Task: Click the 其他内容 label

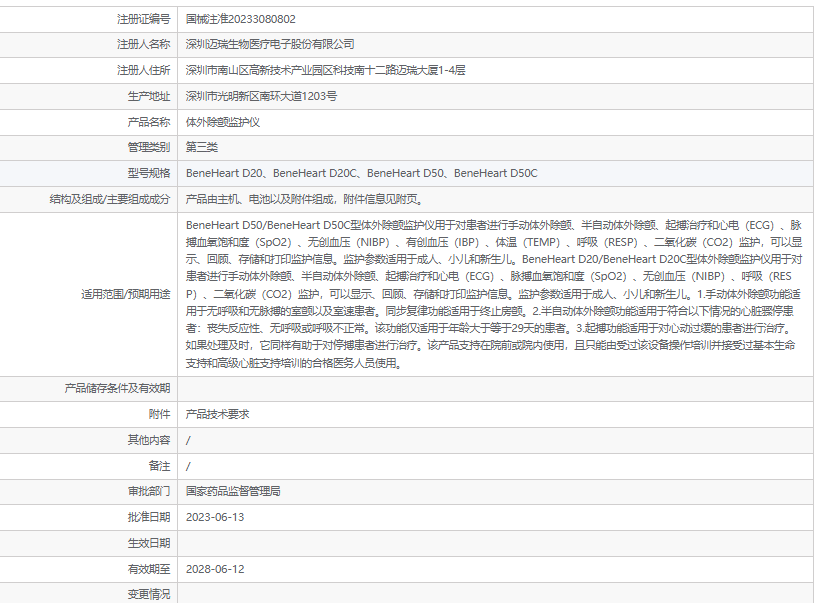Action: (x=149, y=440)
